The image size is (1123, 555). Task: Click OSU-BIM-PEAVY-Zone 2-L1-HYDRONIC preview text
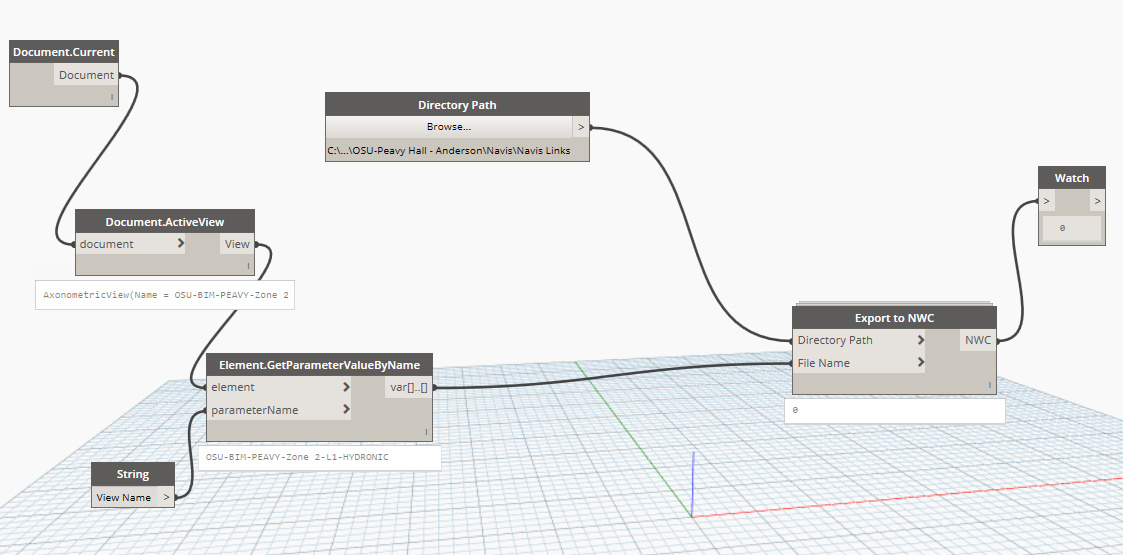tap(297, 456)
